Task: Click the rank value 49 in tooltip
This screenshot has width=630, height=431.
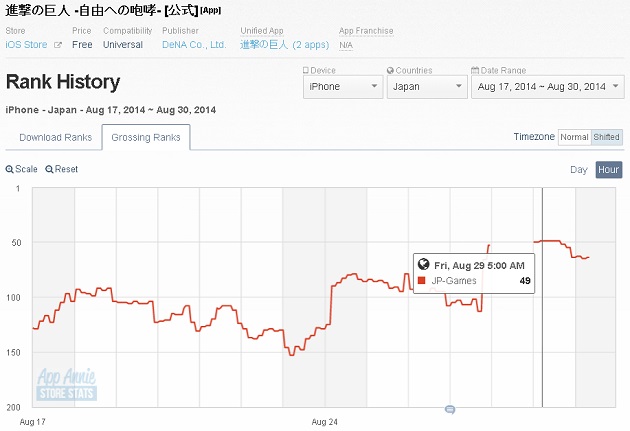Action: pos(525,281)
